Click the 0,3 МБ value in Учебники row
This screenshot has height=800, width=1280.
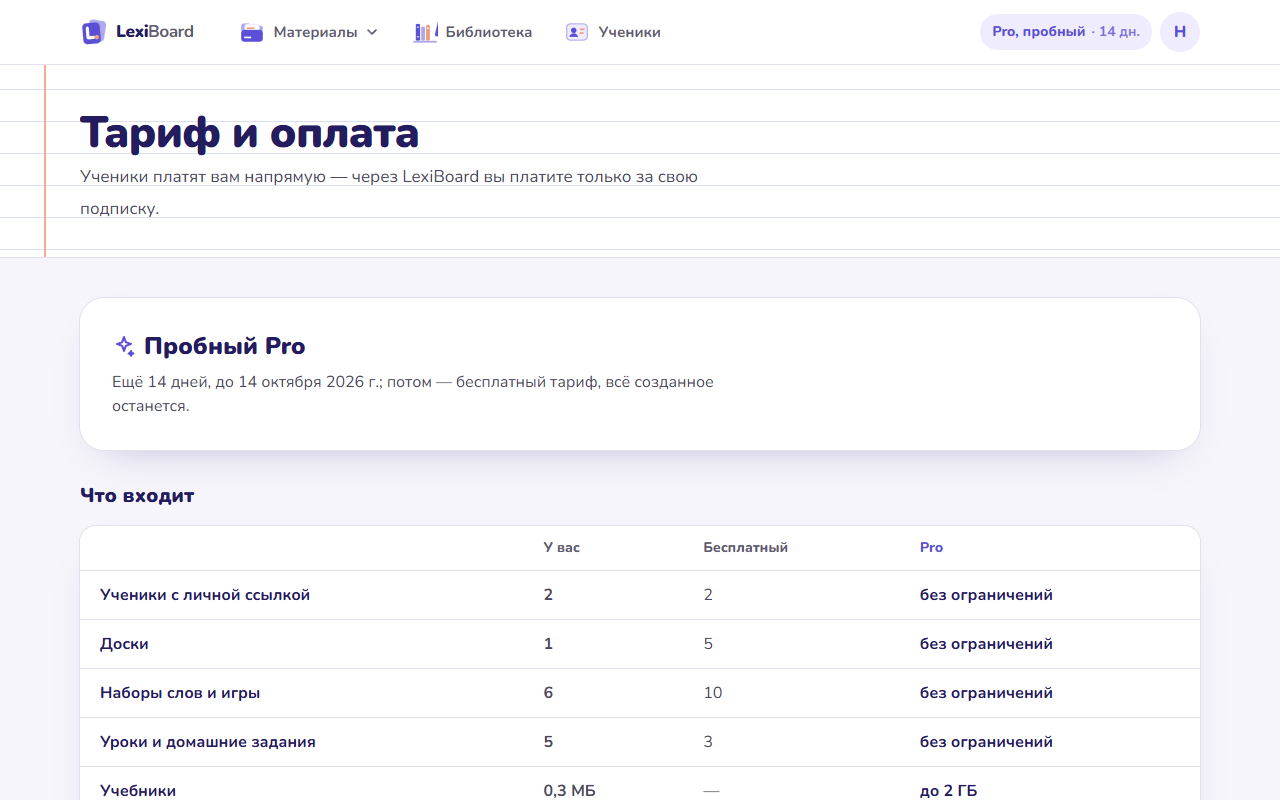coord(570,791)
